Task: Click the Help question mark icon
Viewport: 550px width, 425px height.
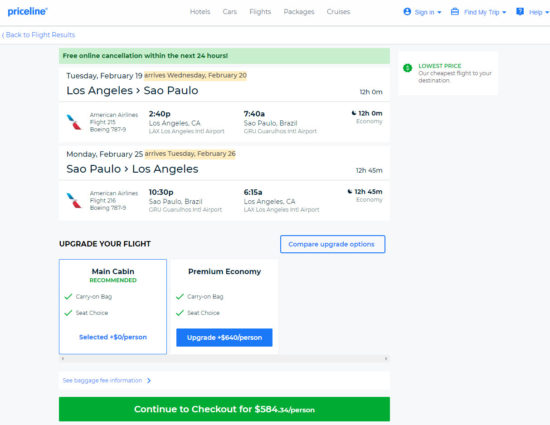Action: (520, 12)
